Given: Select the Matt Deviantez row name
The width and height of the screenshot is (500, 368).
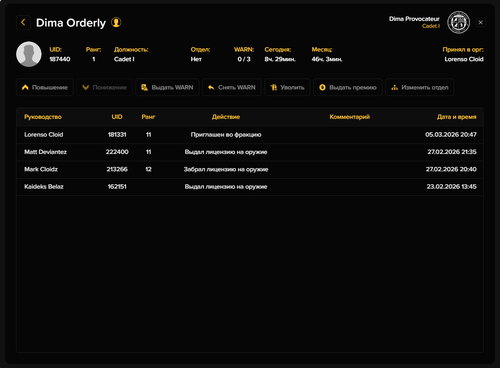Looking at the screenshot, I should click(45, 152).
